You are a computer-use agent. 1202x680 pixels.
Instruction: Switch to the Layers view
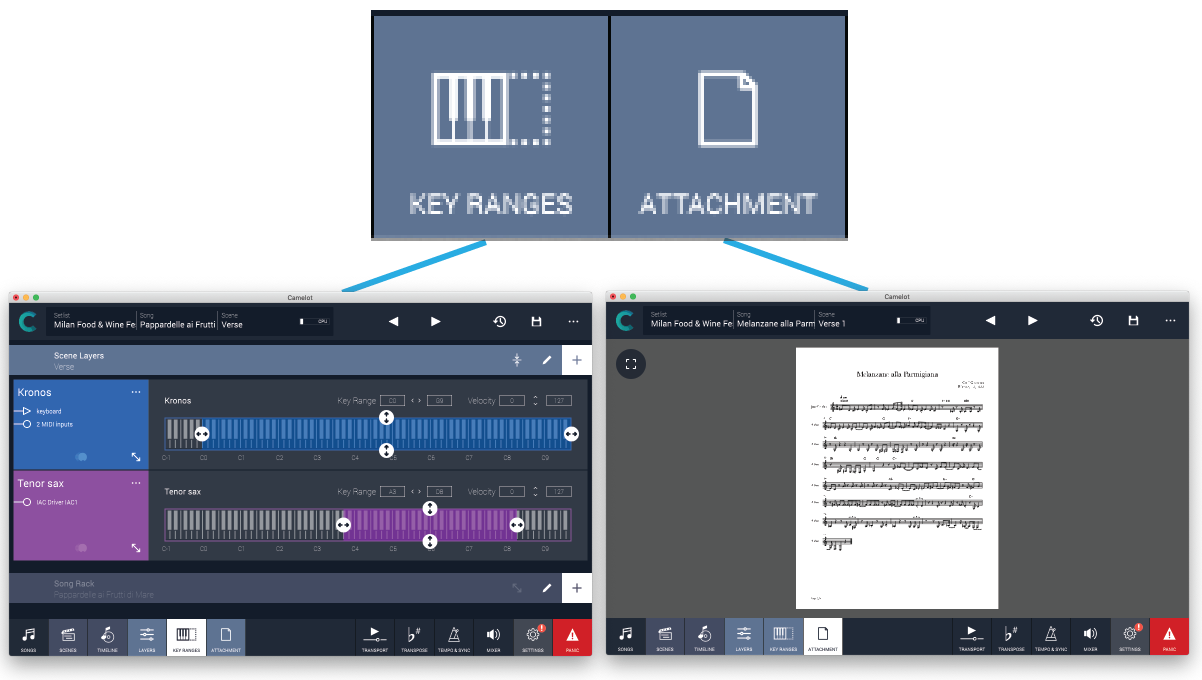146,637
